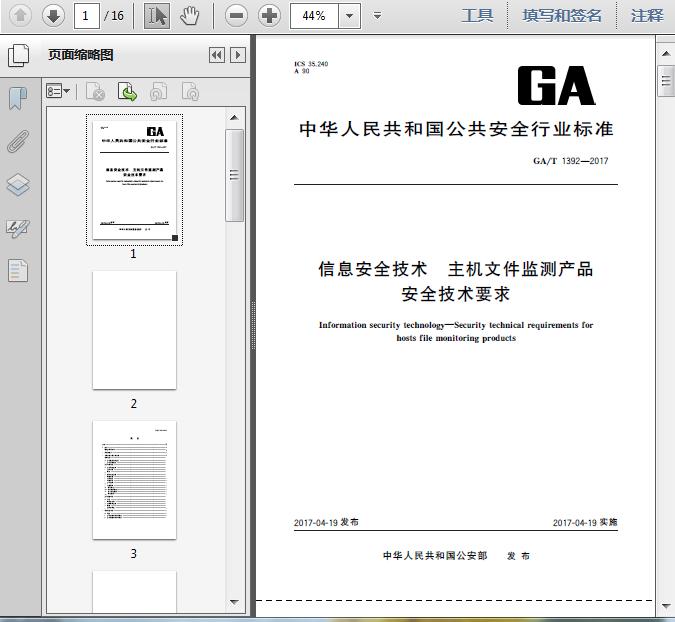The width and height of the screenshot is (675, 622).
Task: Click document scroll up arrow
Action: pos(666,53)
